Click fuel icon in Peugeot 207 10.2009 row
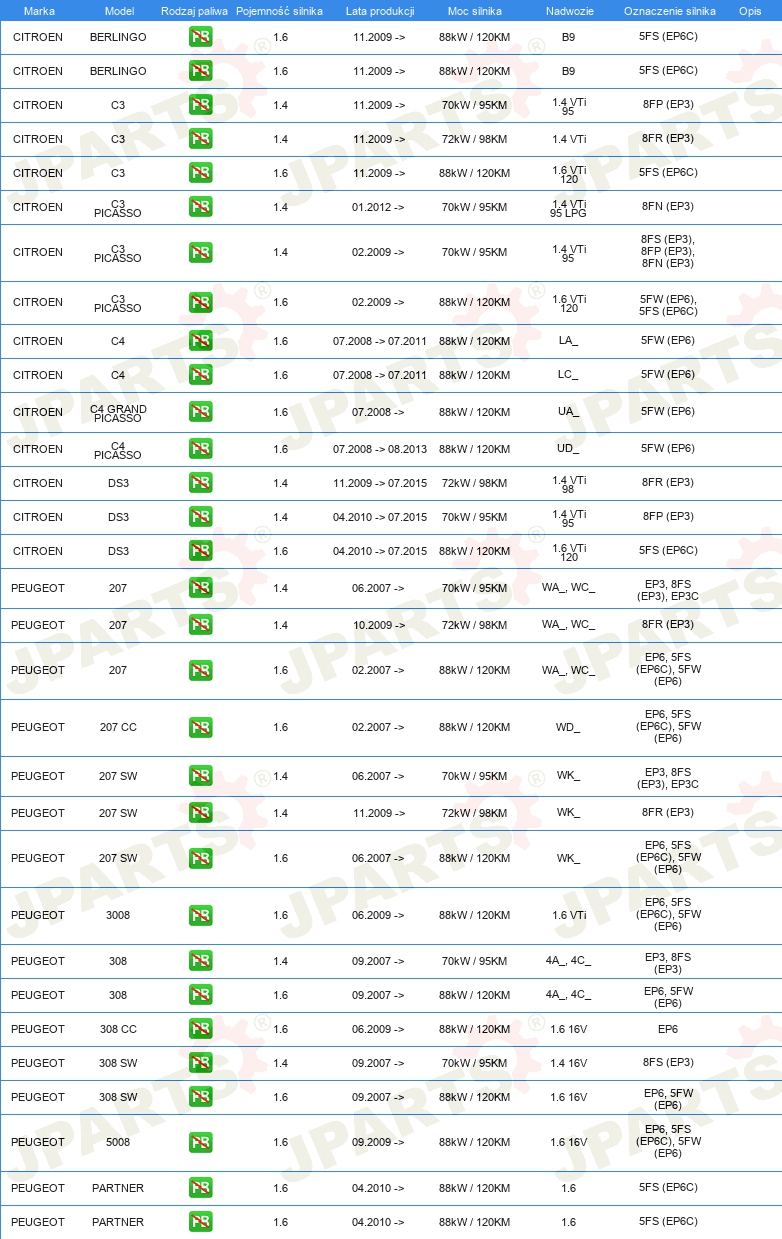This screenshot has width=782, height=1239. (x=200, y=625)
